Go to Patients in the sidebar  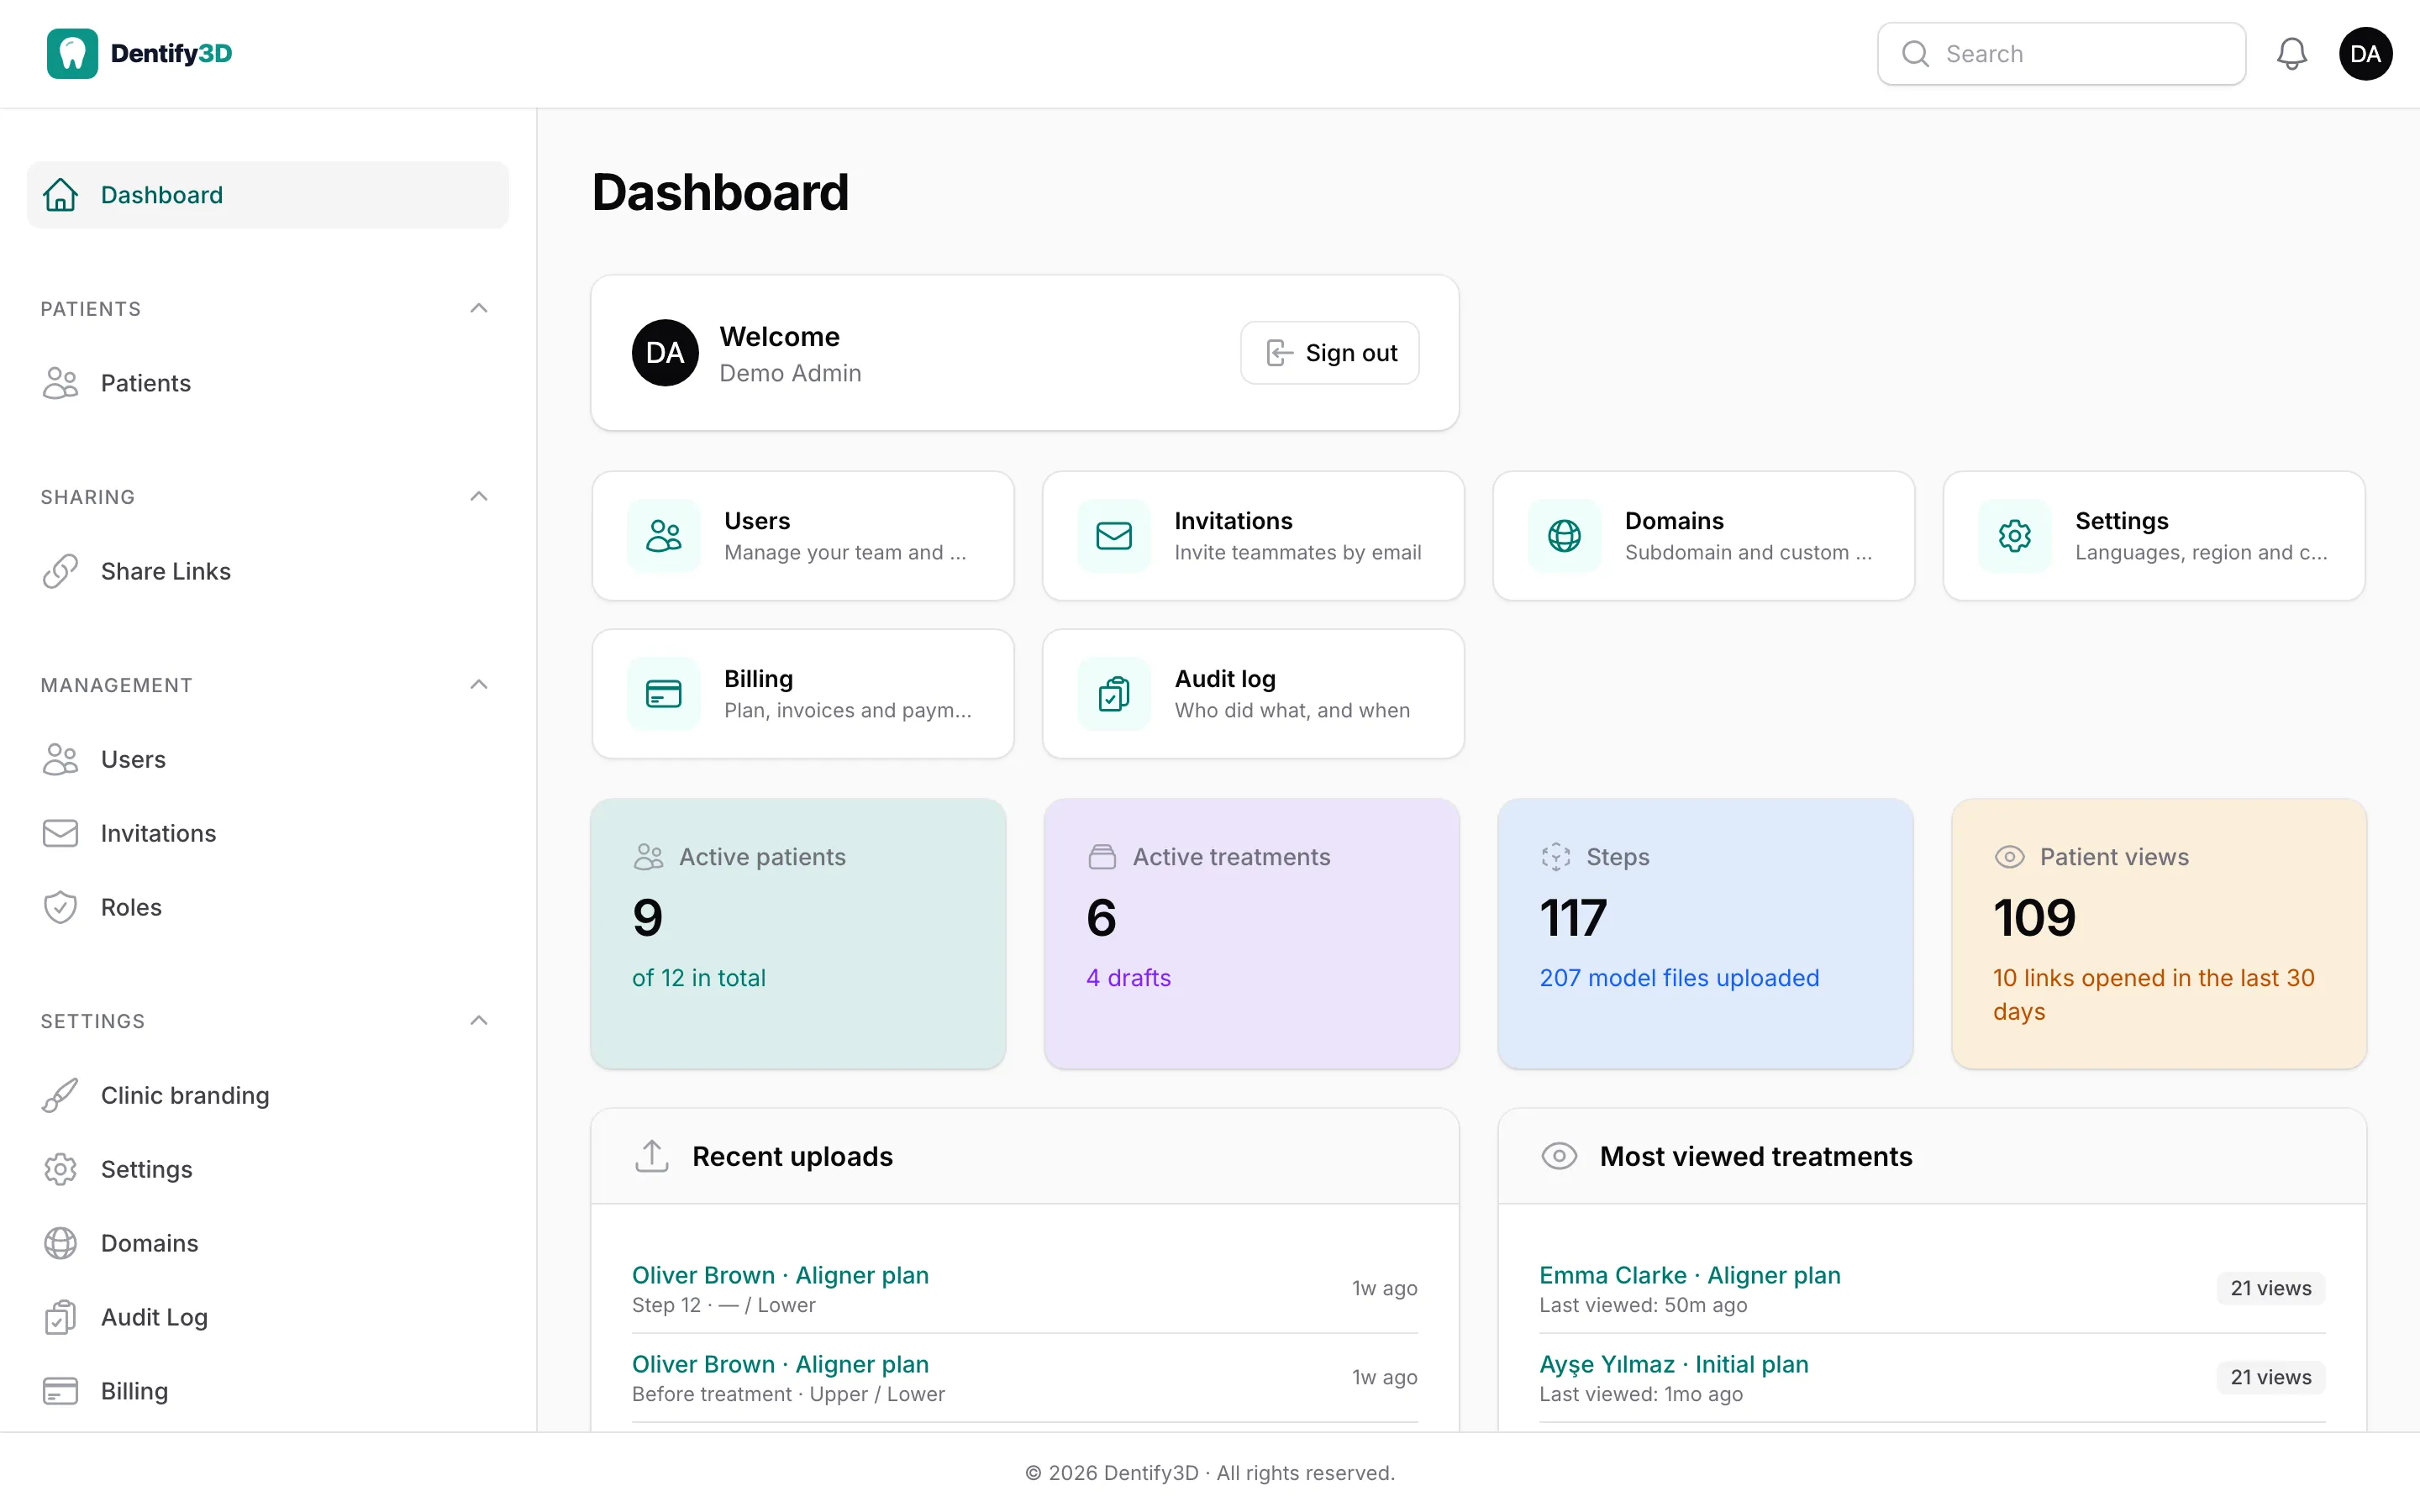tap(268, 383)
